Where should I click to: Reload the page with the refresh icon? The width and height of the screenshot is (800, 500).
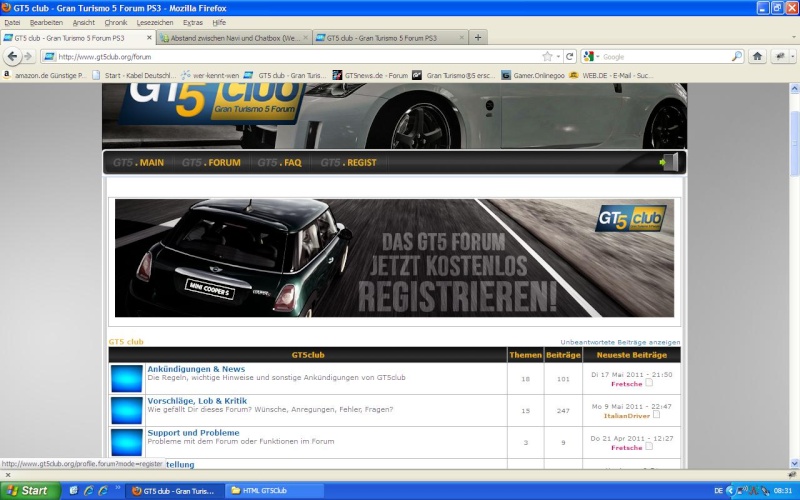tap(570, 57)
